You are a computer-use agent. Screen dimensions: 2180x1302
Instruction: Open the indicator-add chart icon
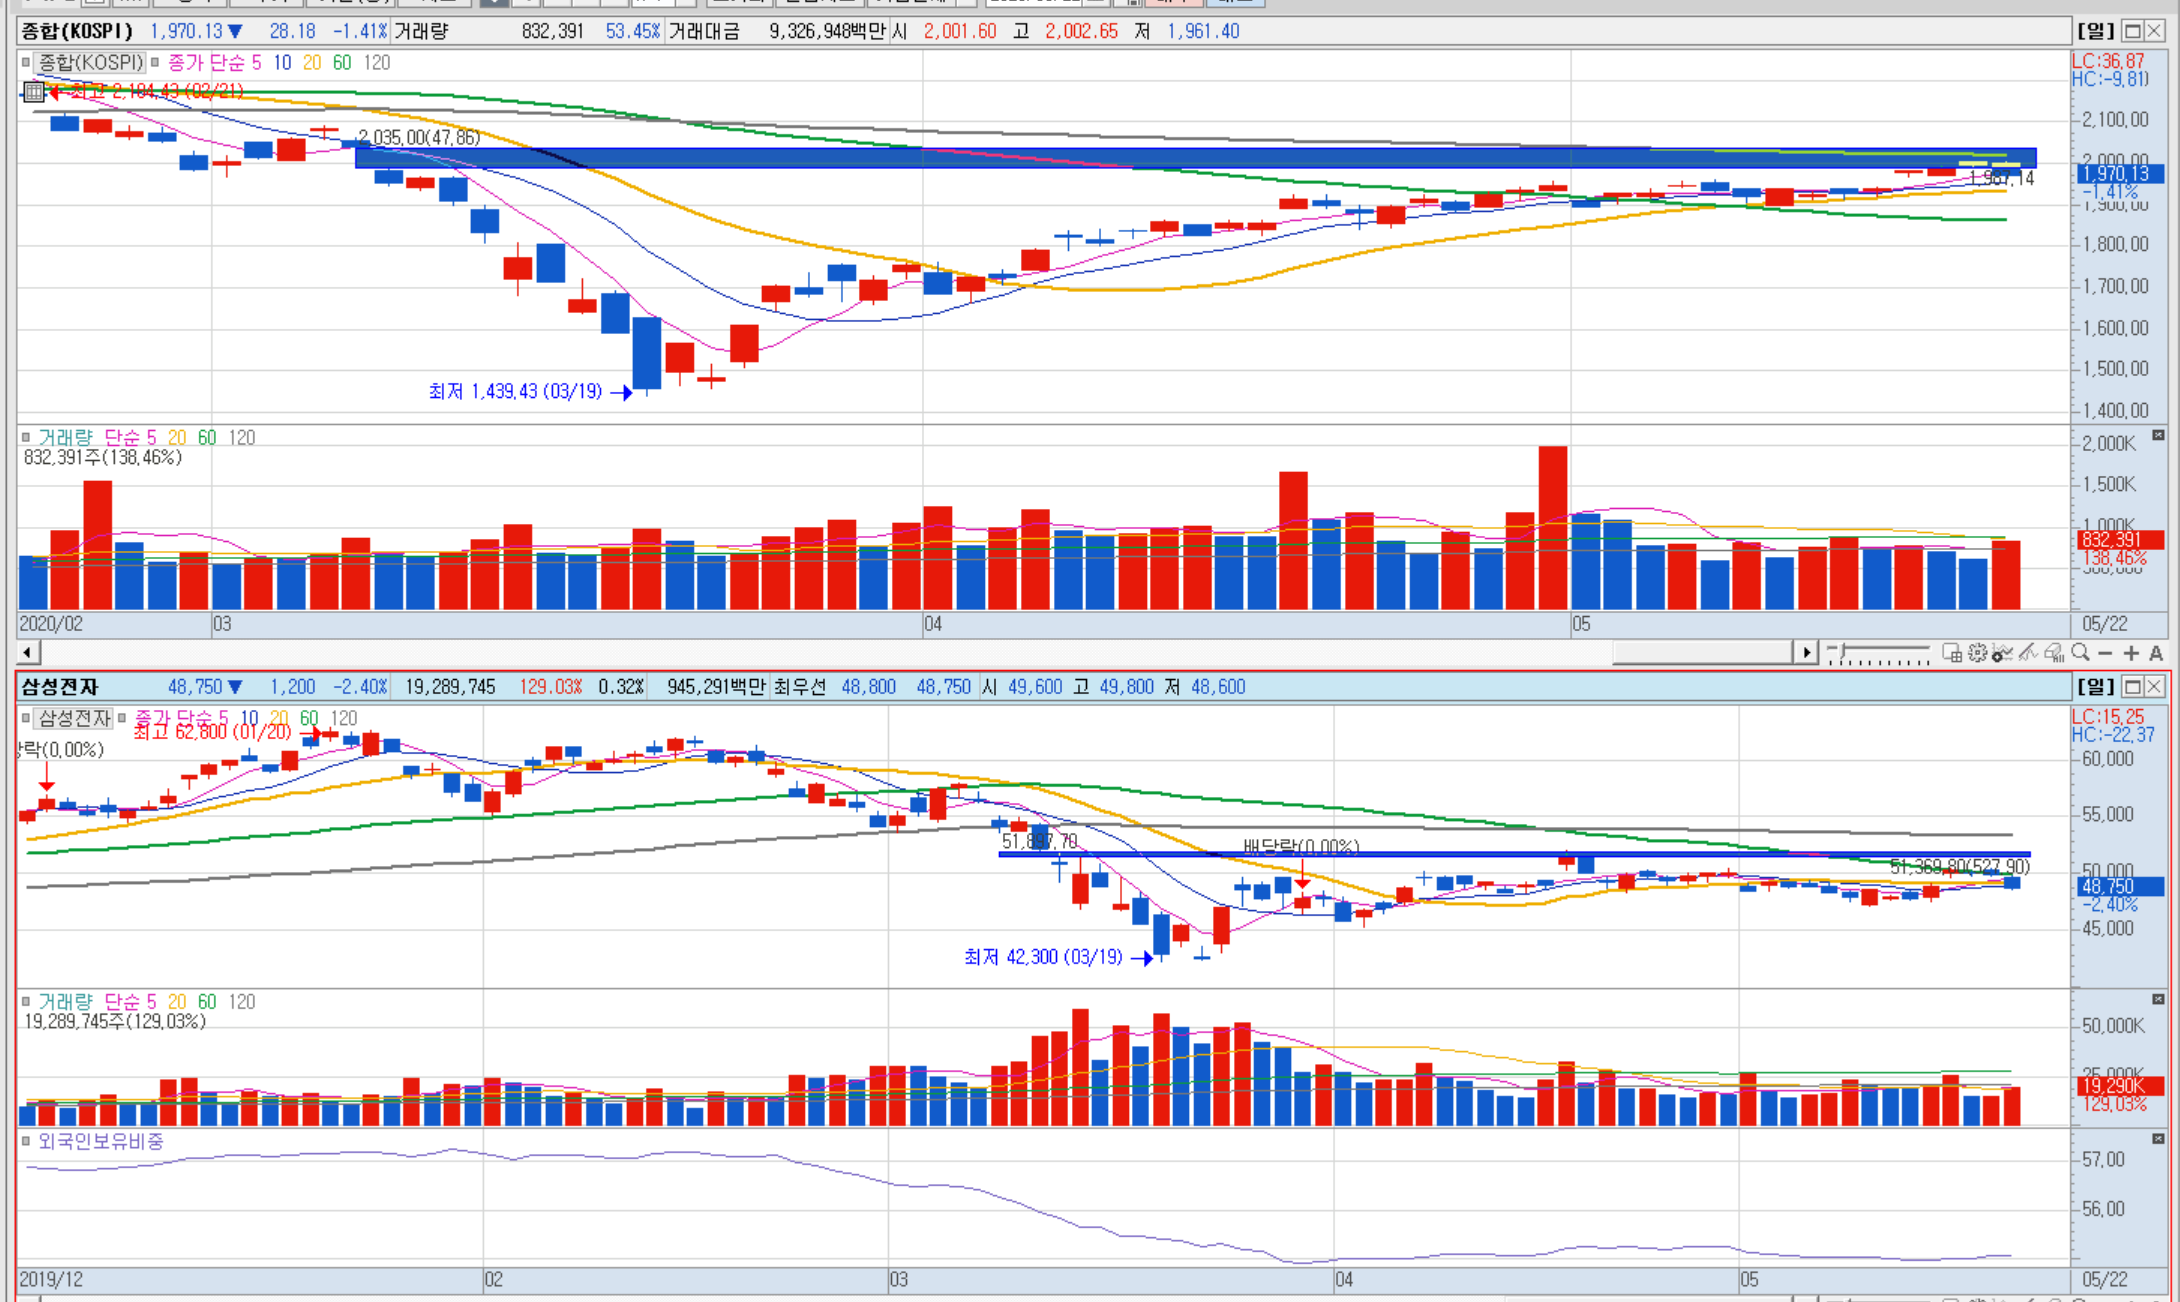pyautogui.click(x=2002, y=654)
